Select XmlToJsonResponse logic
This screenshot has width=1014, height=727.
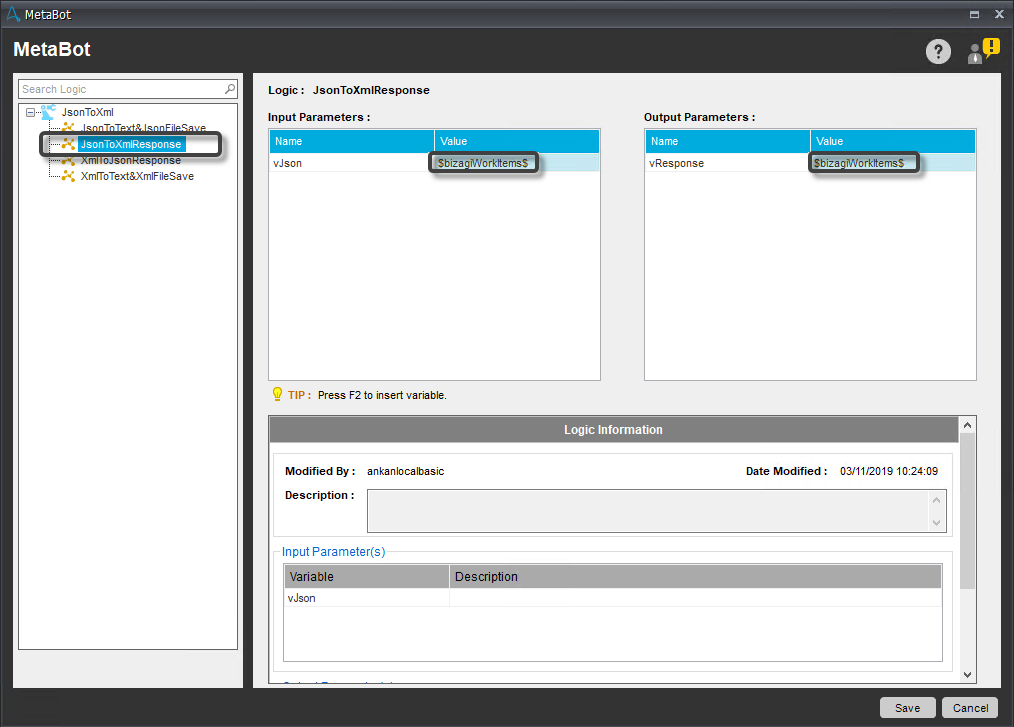[x=131, y=160]
